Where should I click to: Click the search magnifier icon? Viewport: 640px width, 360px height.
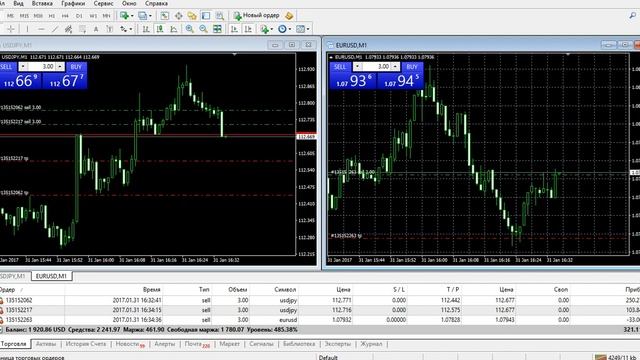(632, 16)
